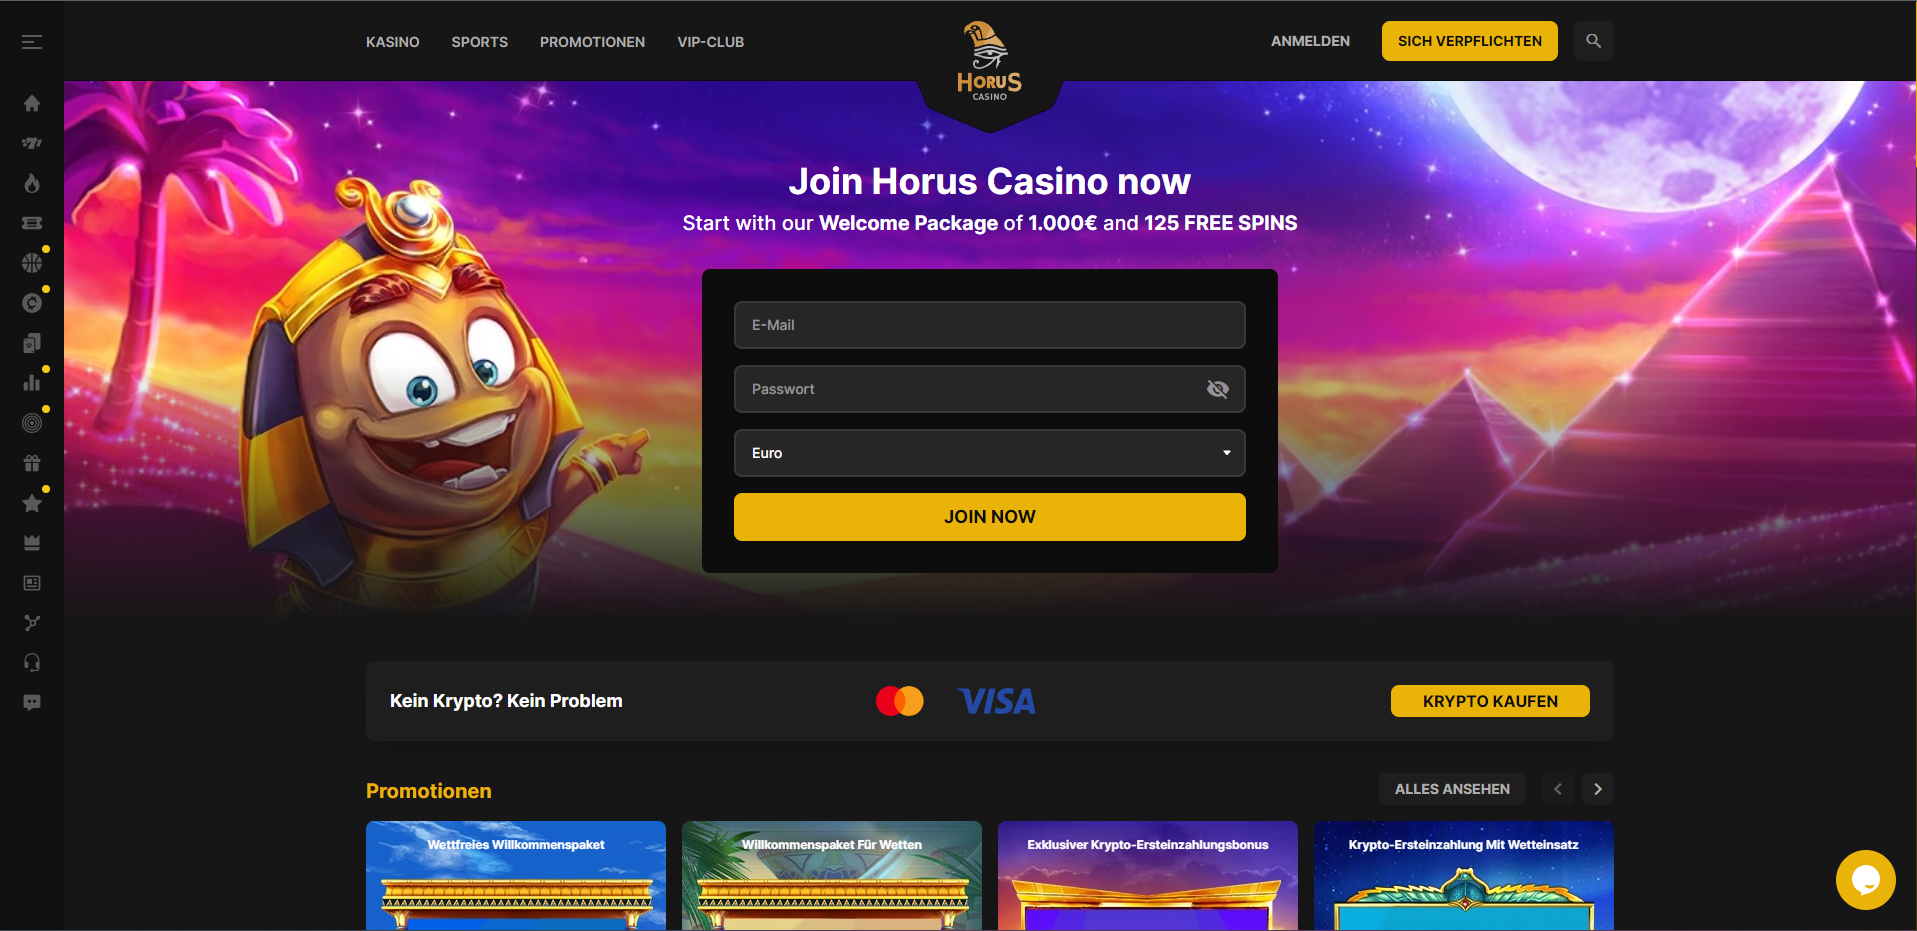Open Wettfreies Willkommenspaket promotion card
This screenshot has width=1917, height=931.
pyautogui.click(x=516, y=875)
